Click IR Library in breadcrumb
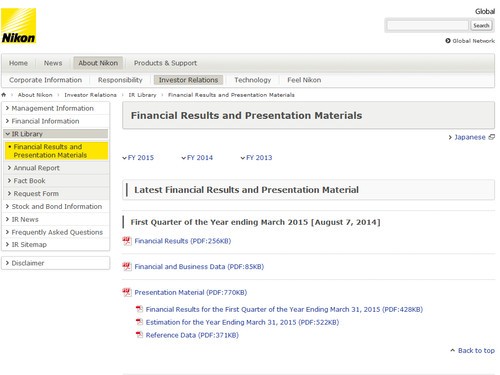Screen dimensions: 500x375 tap(142, 95)
